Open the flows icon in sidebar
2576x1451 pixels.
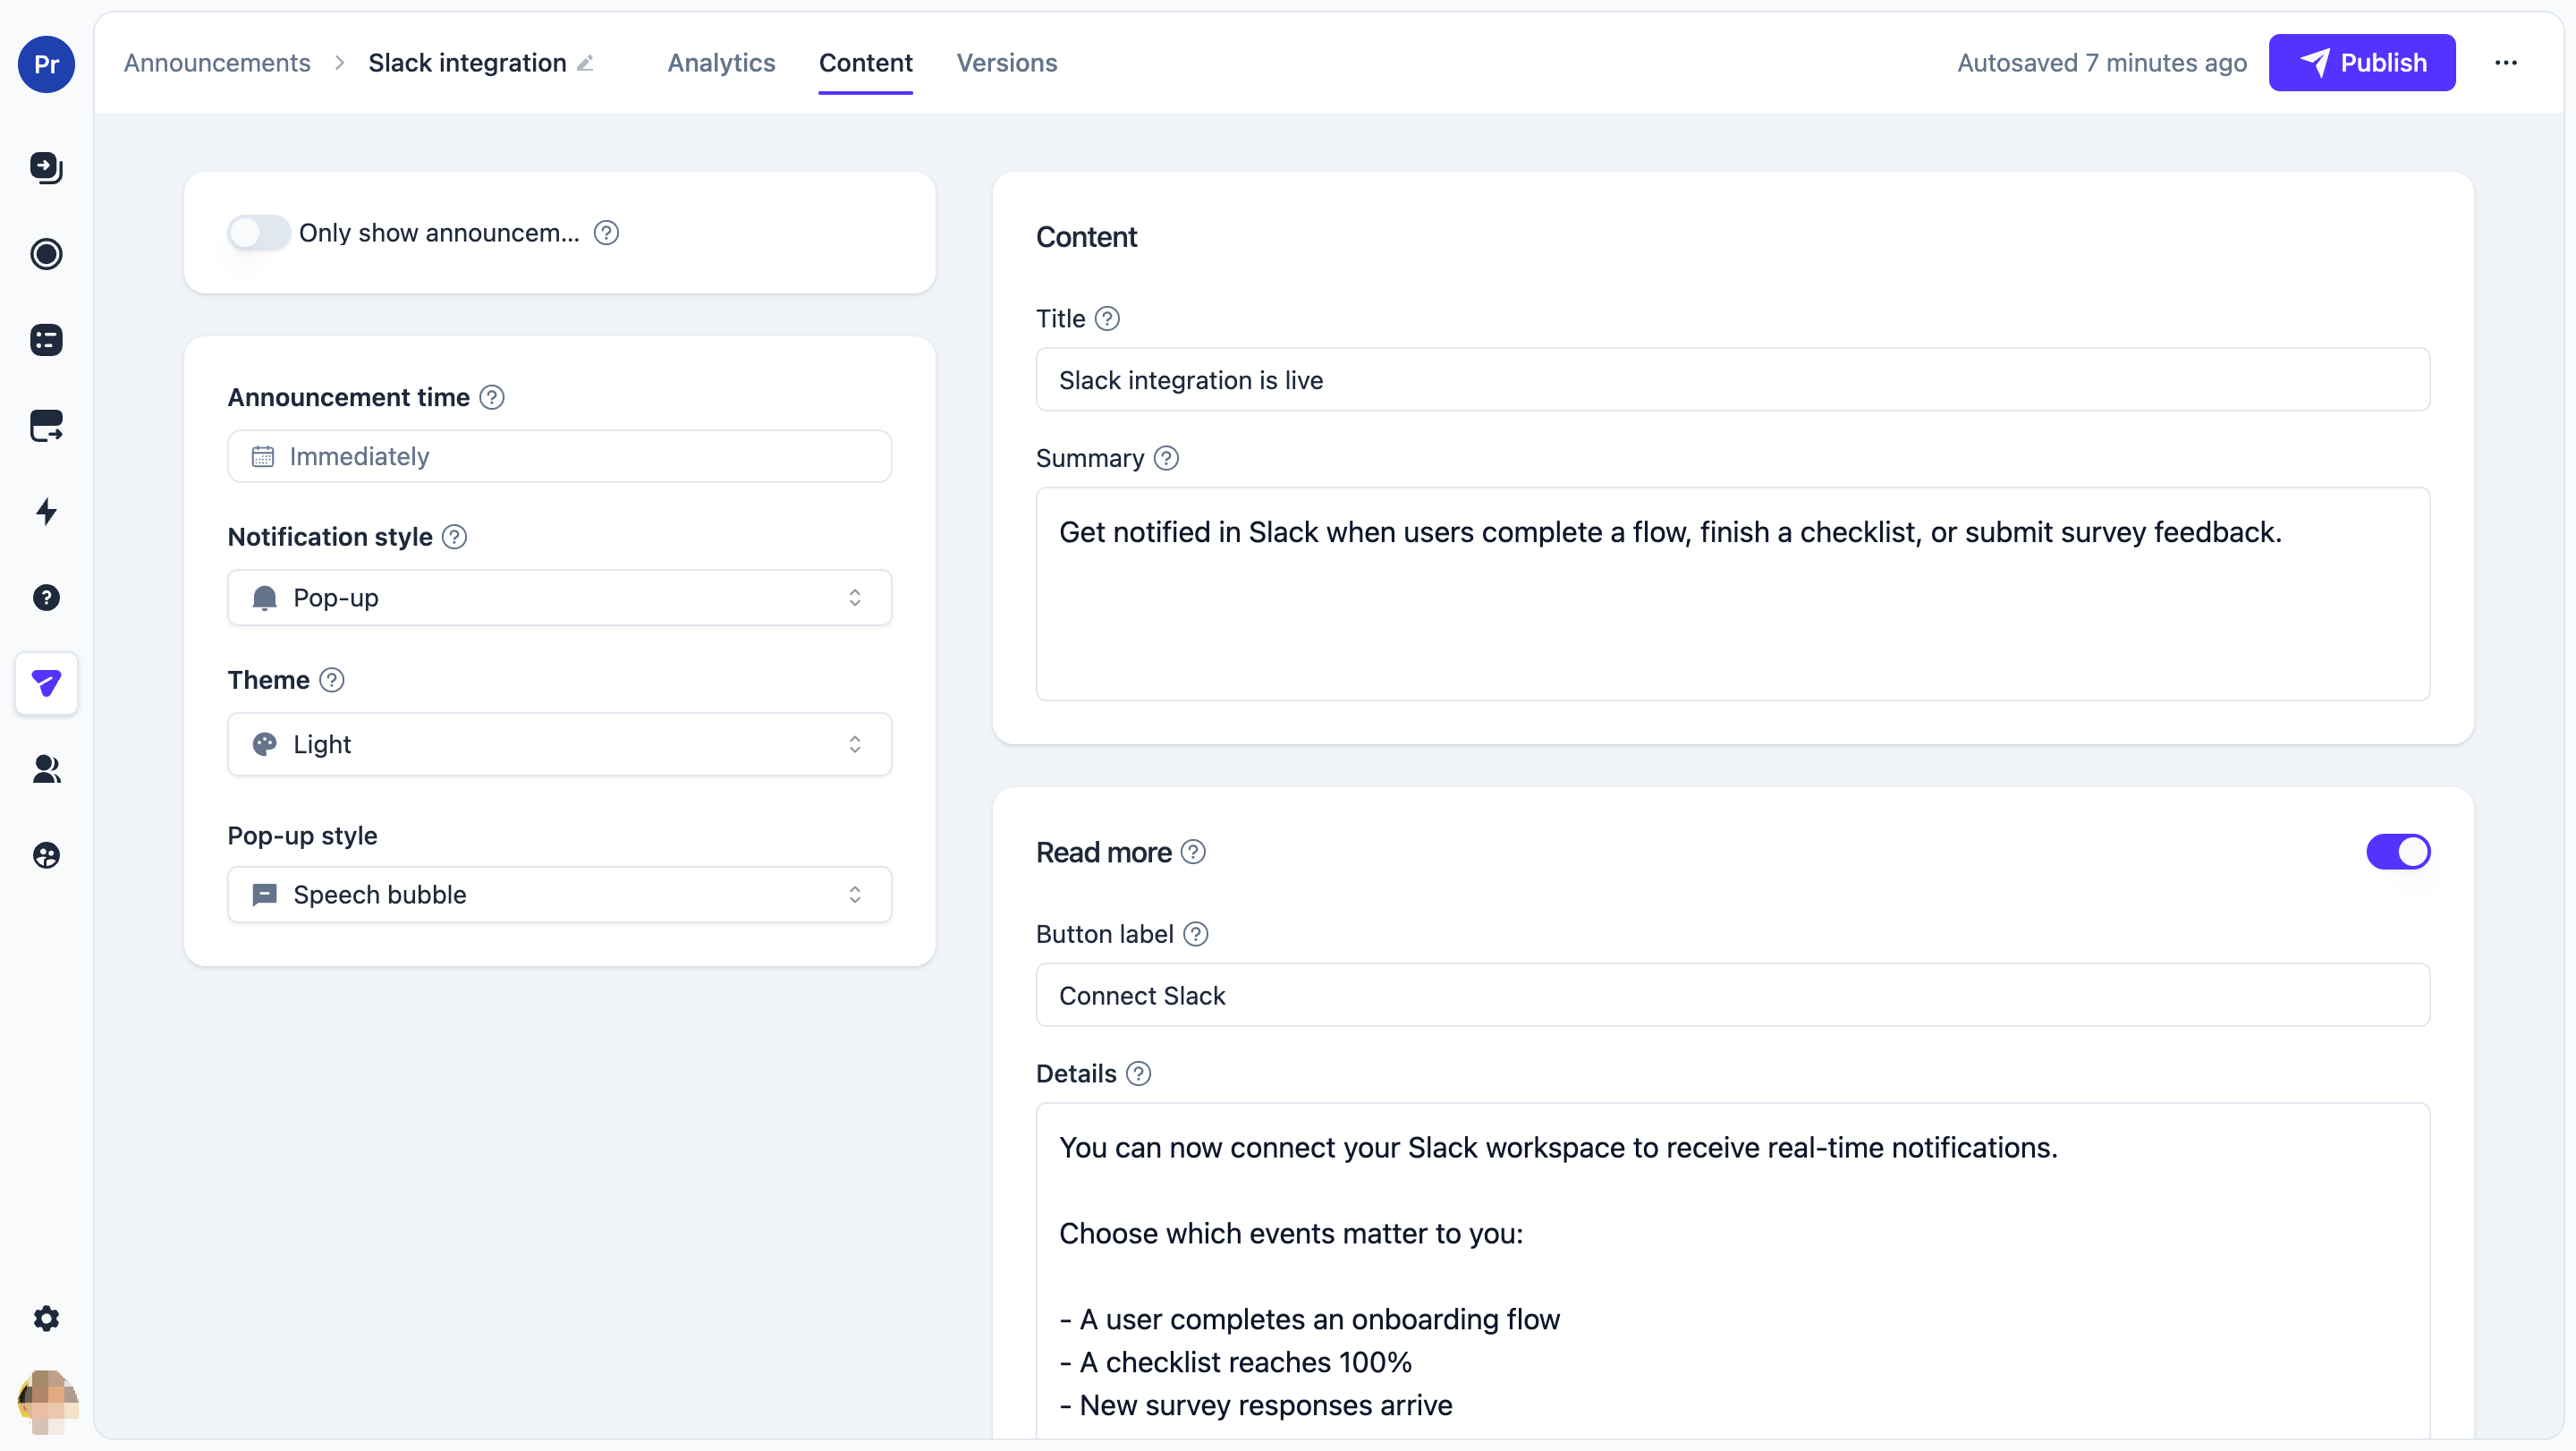[46, 168]
